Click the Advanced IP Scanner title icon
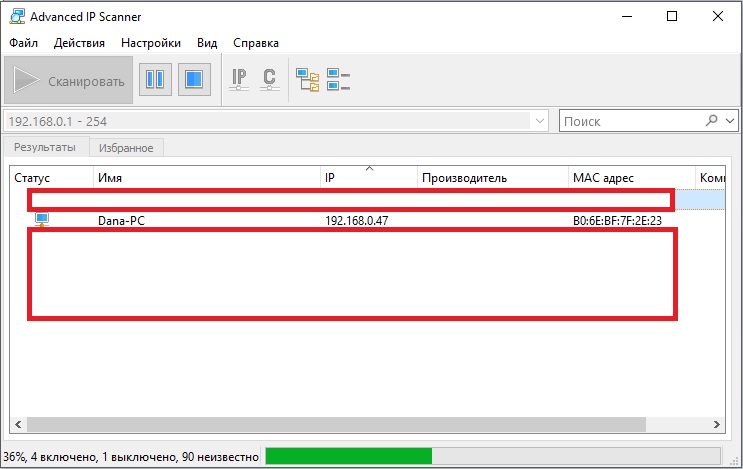The height and width of the screenshot is (469, 743). (x=17, y=17)
